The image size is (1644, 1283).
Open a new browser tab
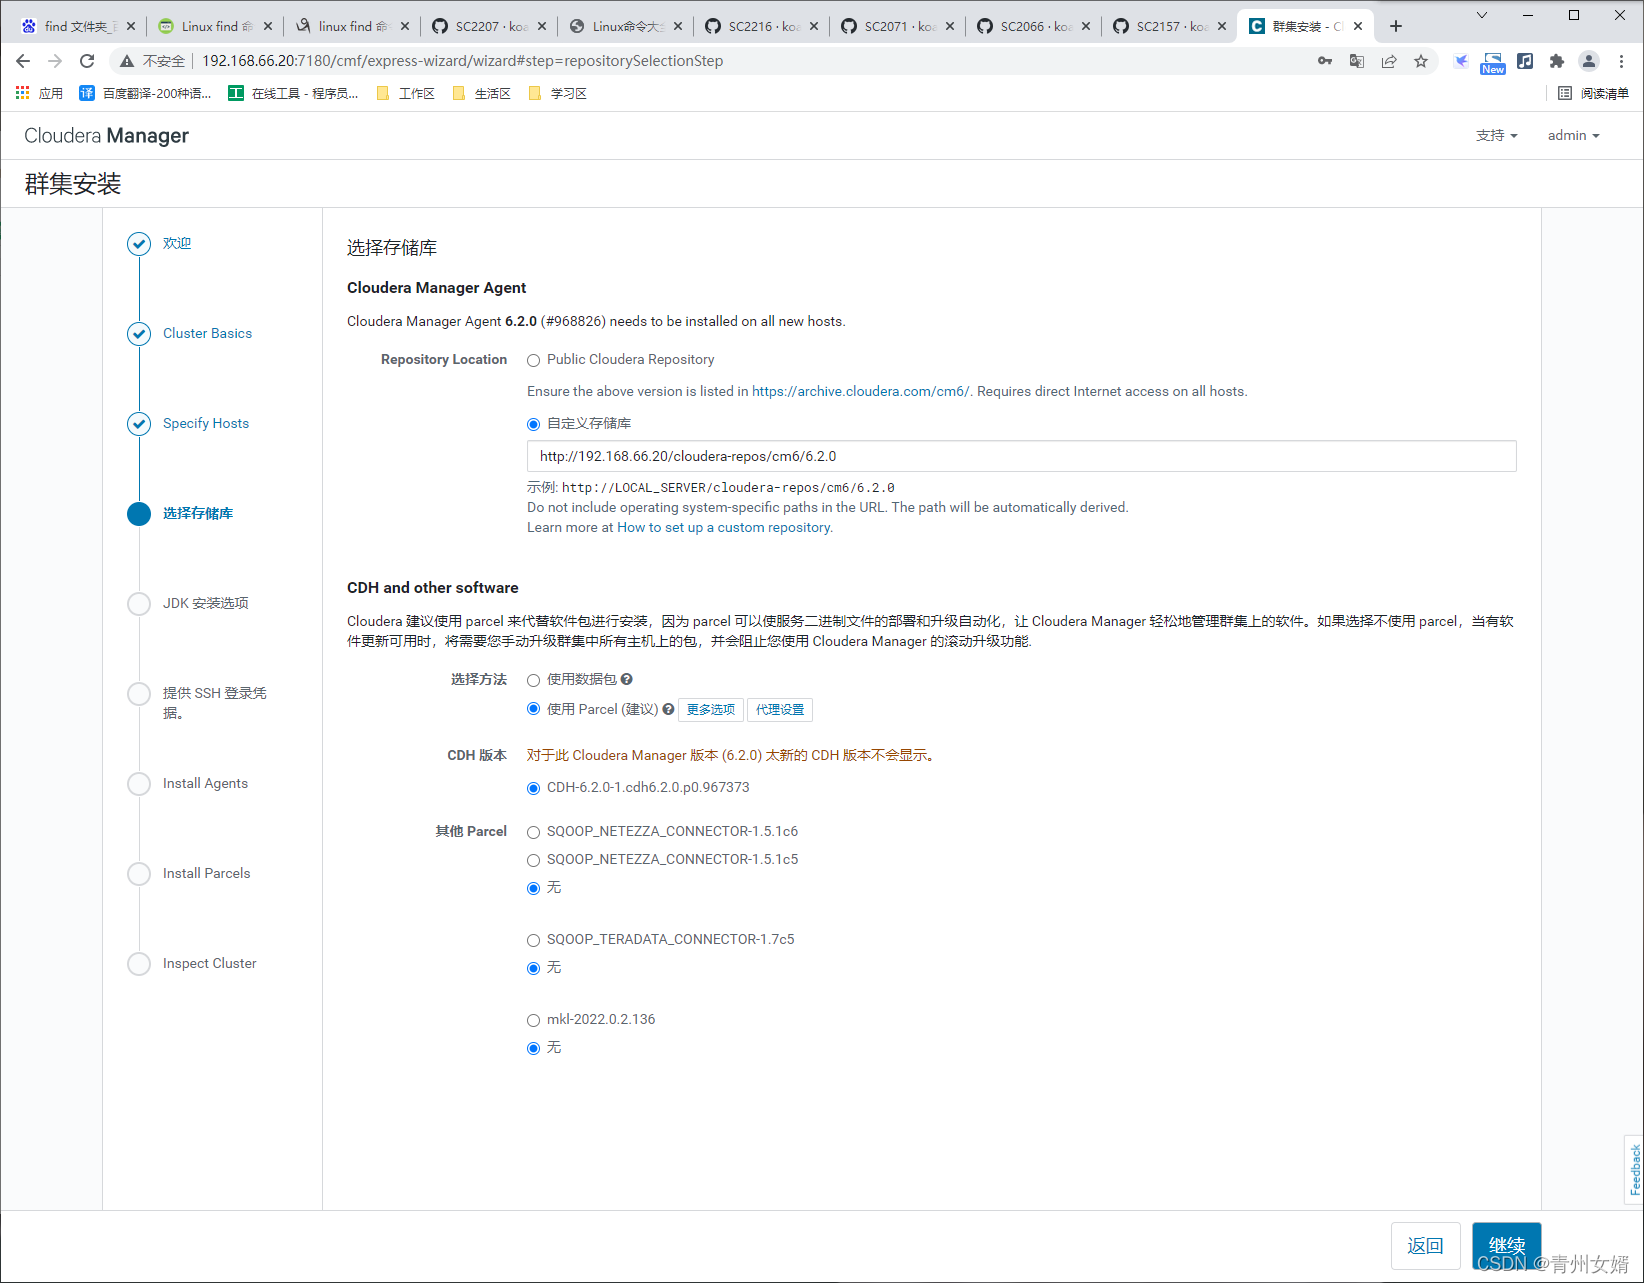[1396, 26]
